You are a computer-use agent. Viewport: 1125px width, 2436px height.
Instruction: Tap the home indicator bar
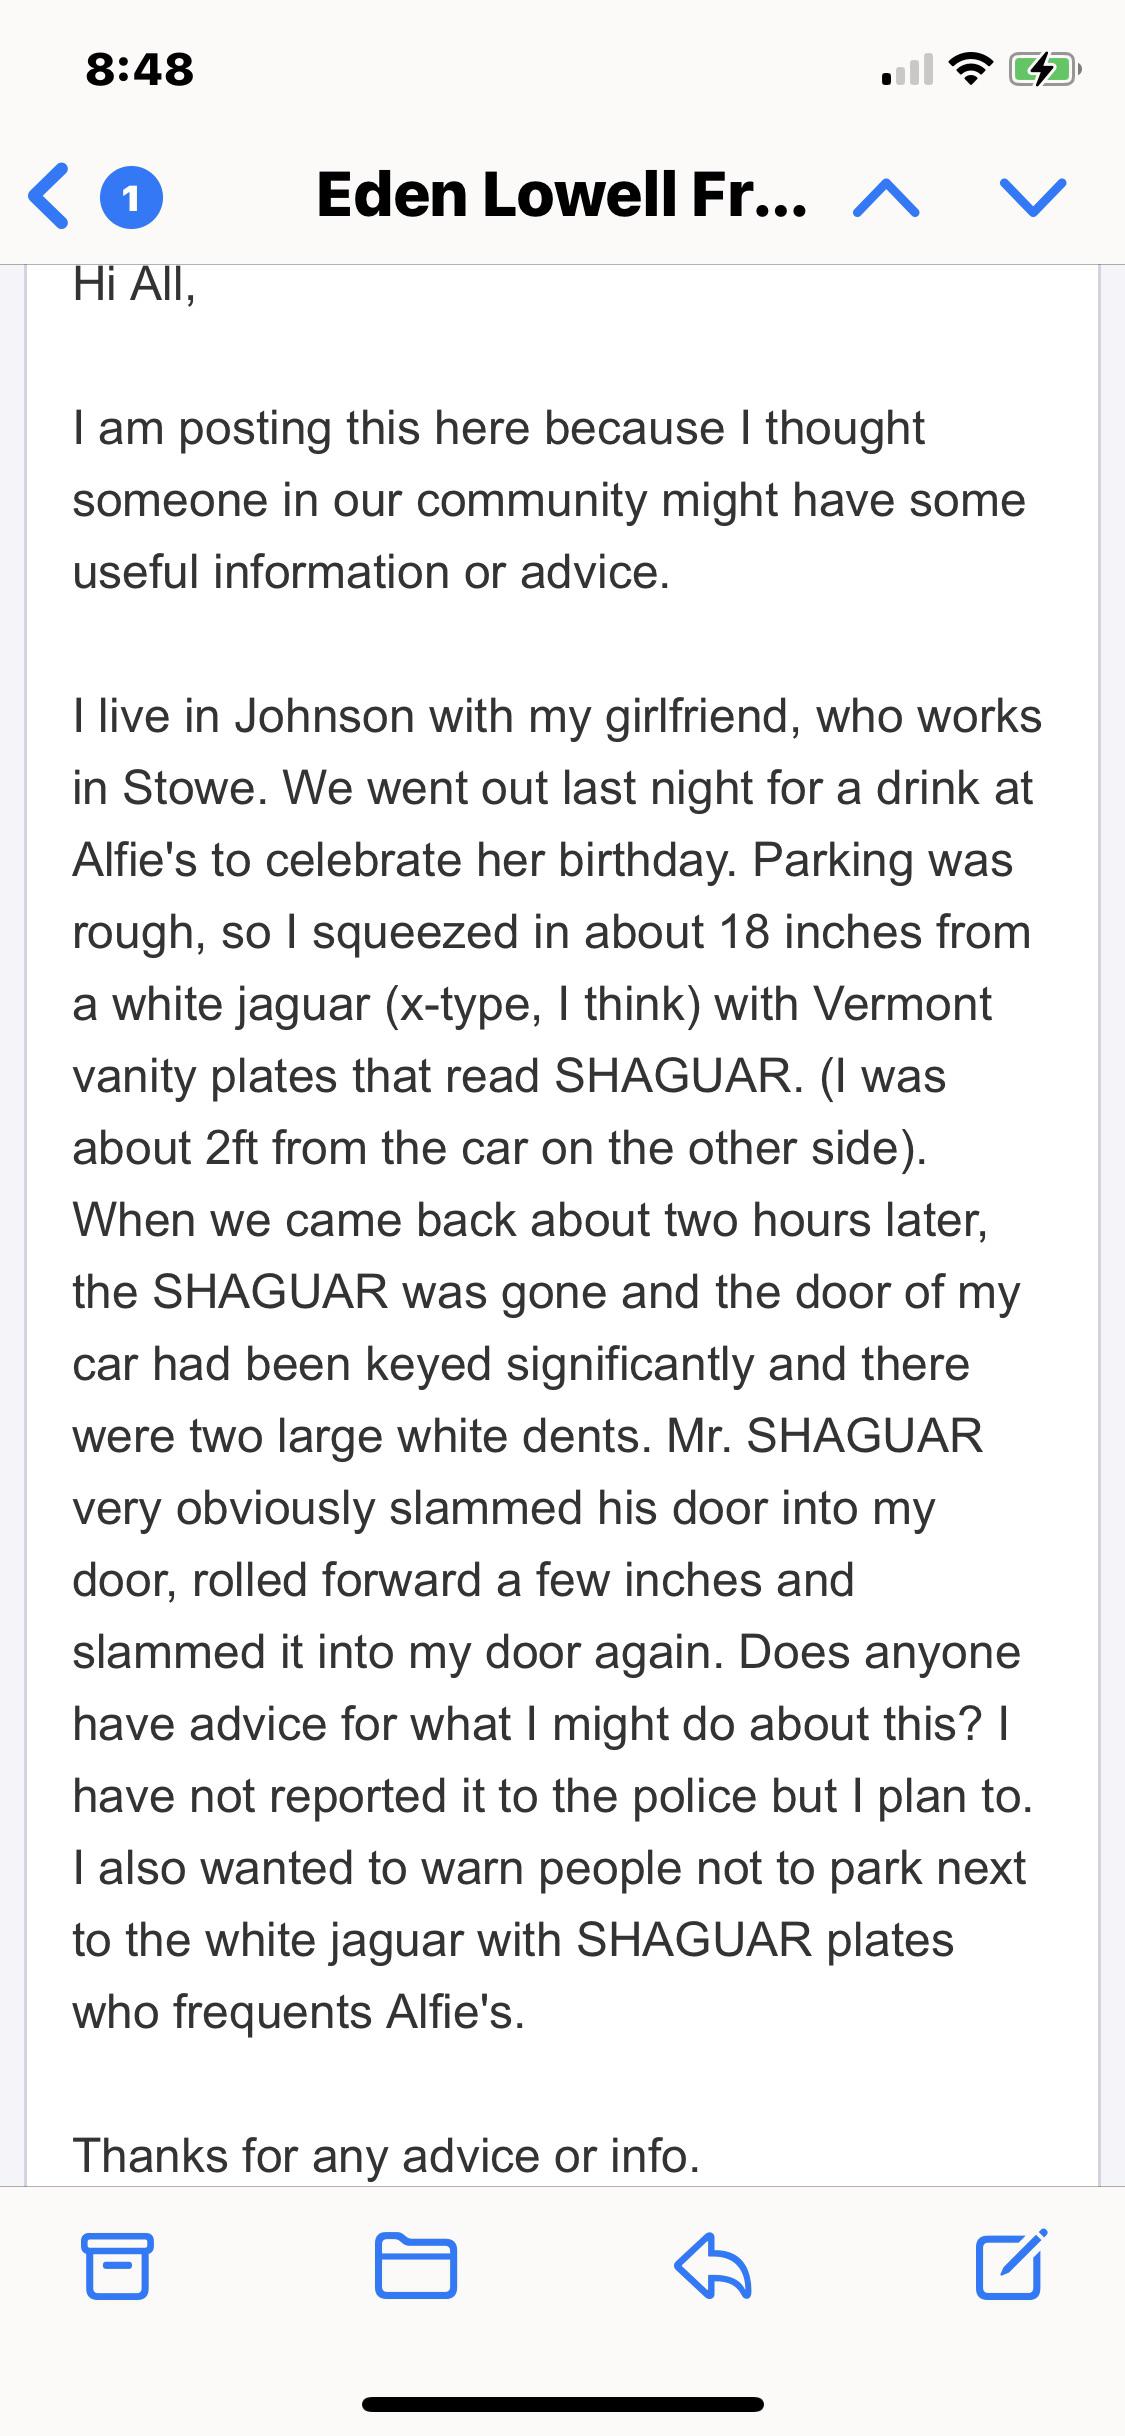click(x=562, y=2404)
